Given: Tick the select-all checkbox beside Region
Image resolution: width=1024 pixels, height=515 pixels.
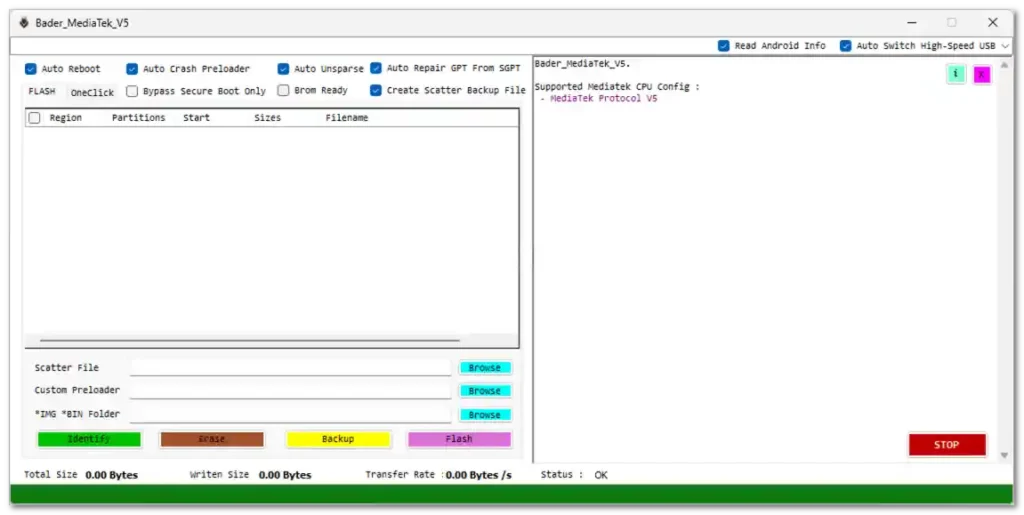Looking at the screenshot, I should tap(35, 118).
